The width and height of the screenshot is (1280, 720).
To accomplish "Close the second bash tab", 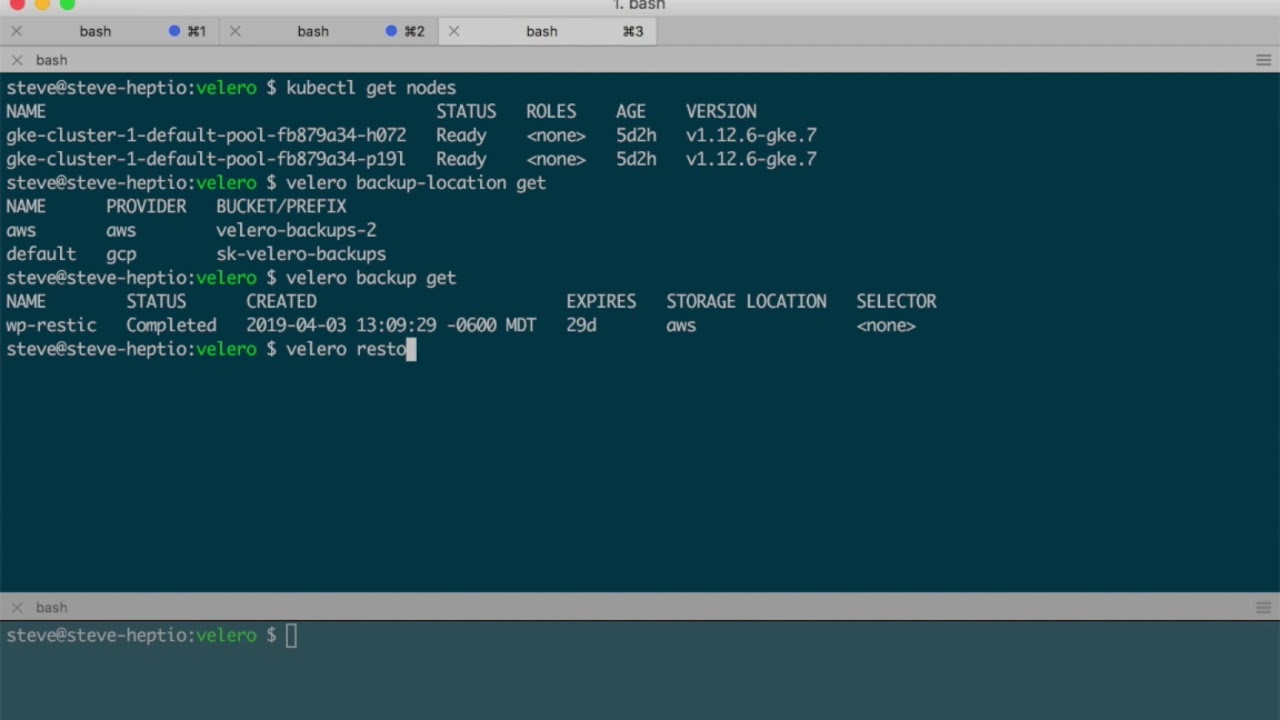I will pos(235,31).
